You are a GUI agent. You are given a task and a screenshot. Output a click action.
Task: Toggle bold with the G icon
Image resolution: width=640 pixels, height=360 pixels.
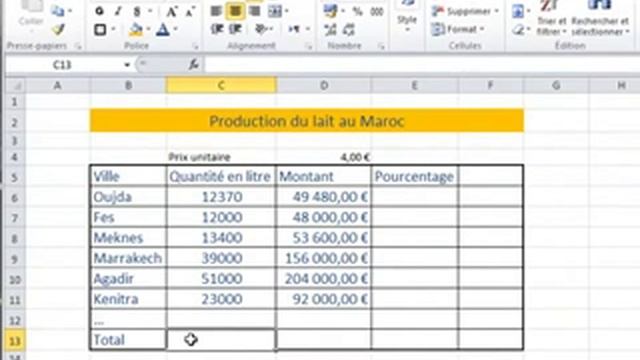tap(99, 11)
